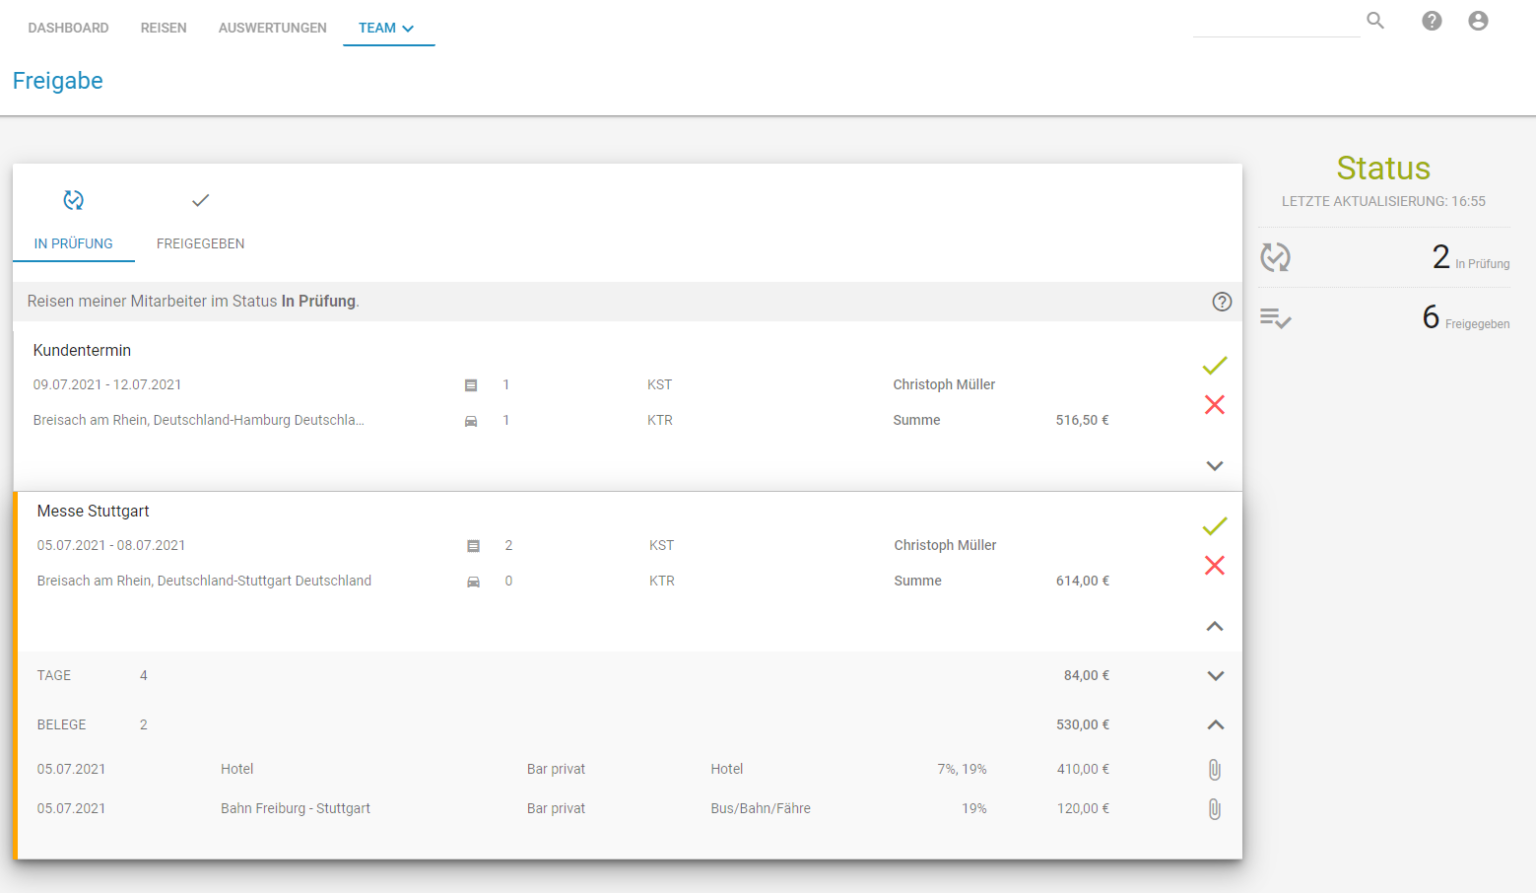
Task: Click the 2 In Prüfung status count
Action: pyautogui.click(x=1470, y=257)
